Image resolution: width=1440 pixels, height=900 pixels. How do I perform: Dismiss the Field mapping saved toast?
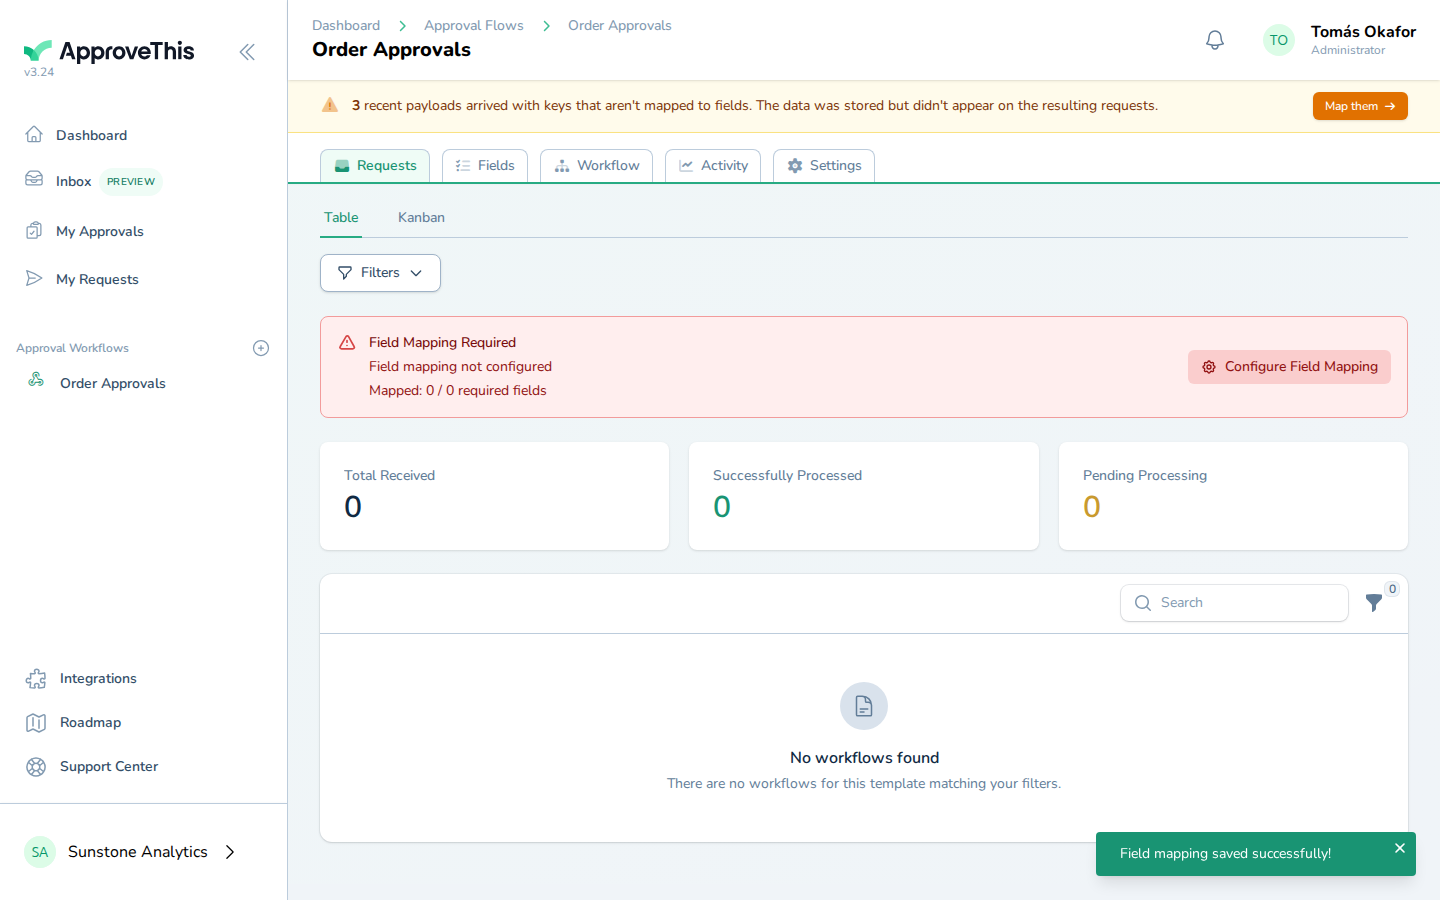(x=1400, y=848)
